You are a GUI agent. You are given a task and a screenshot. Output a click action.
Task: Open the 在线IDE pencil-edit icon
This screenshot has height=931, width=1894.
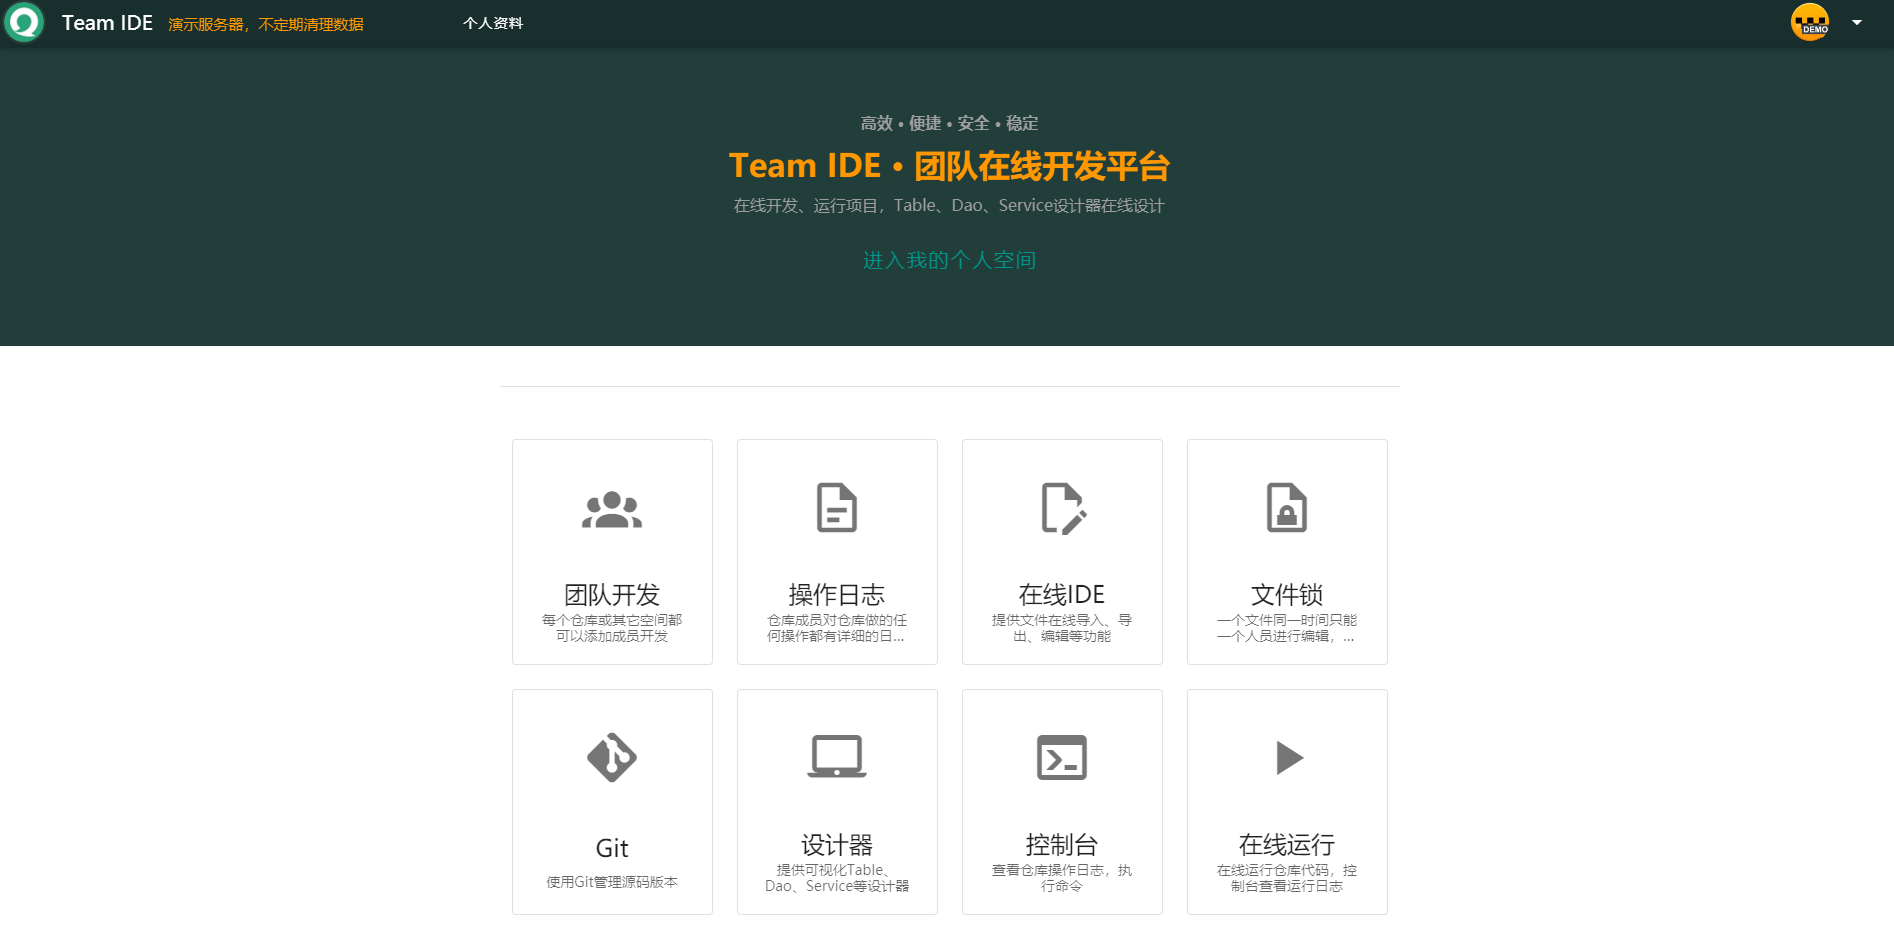coord(1062,508)
